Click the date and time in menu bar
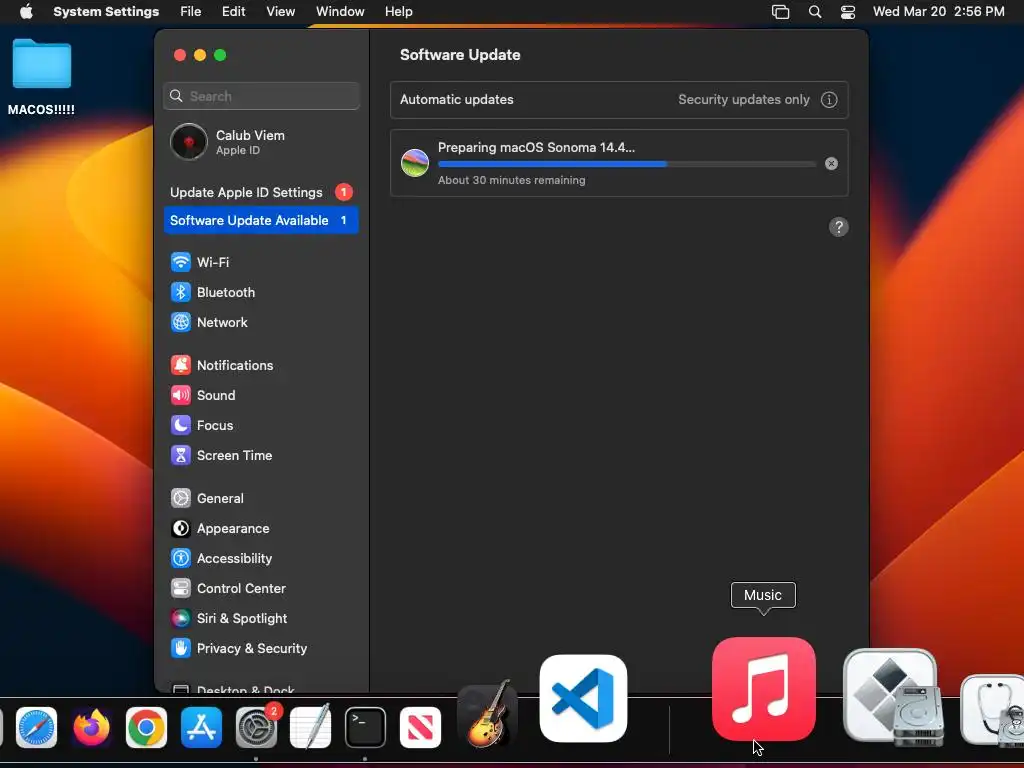The height and width of the screenshot is (768, 1024). click(x=938, y=12)
